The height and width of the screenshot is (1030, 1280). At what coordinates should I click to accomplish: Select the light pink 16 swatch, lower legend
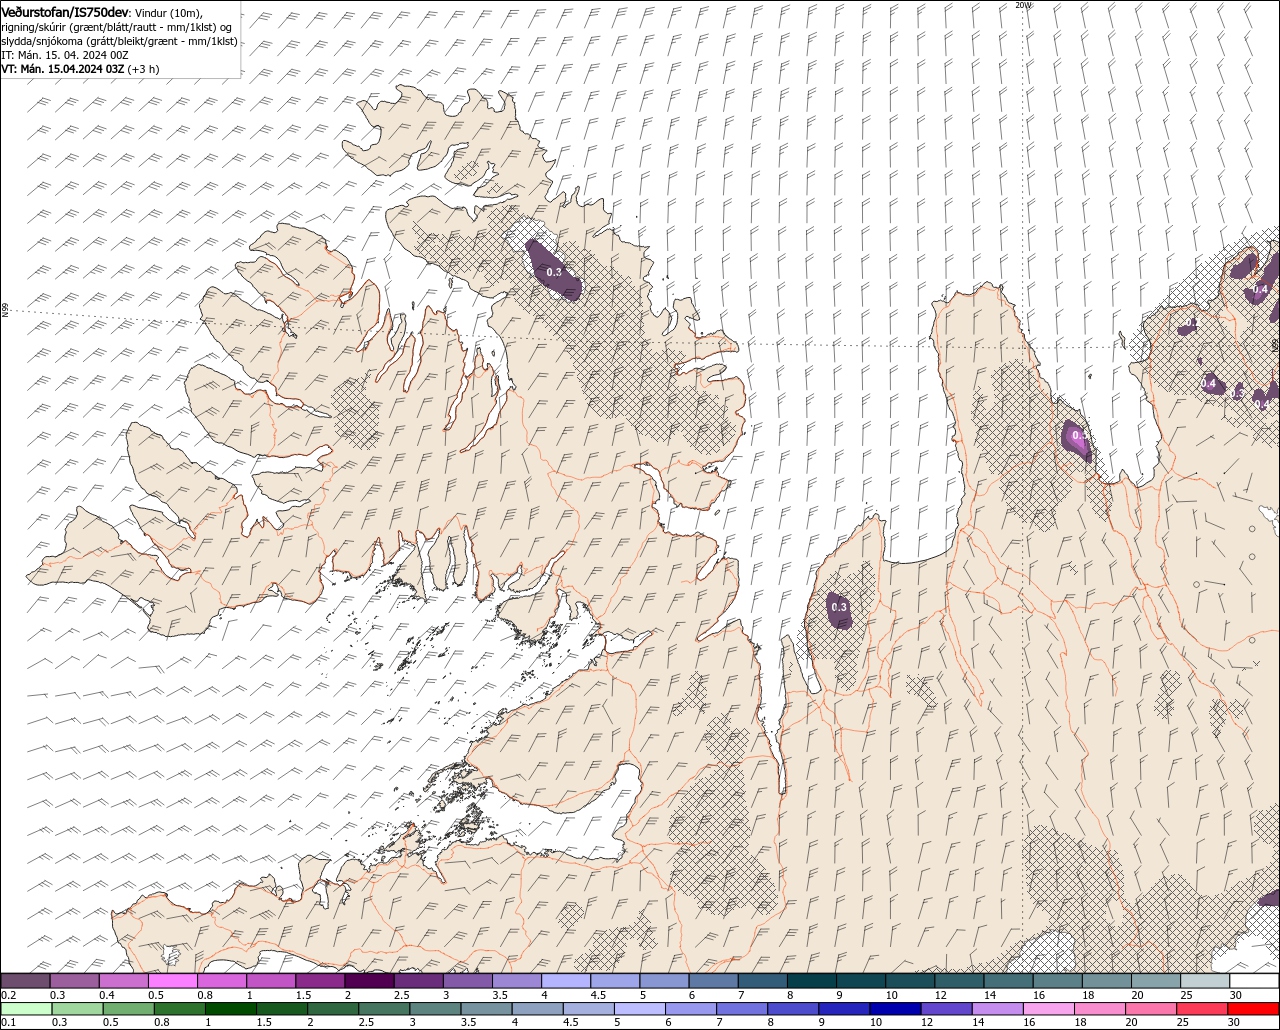(1050, 1008)
